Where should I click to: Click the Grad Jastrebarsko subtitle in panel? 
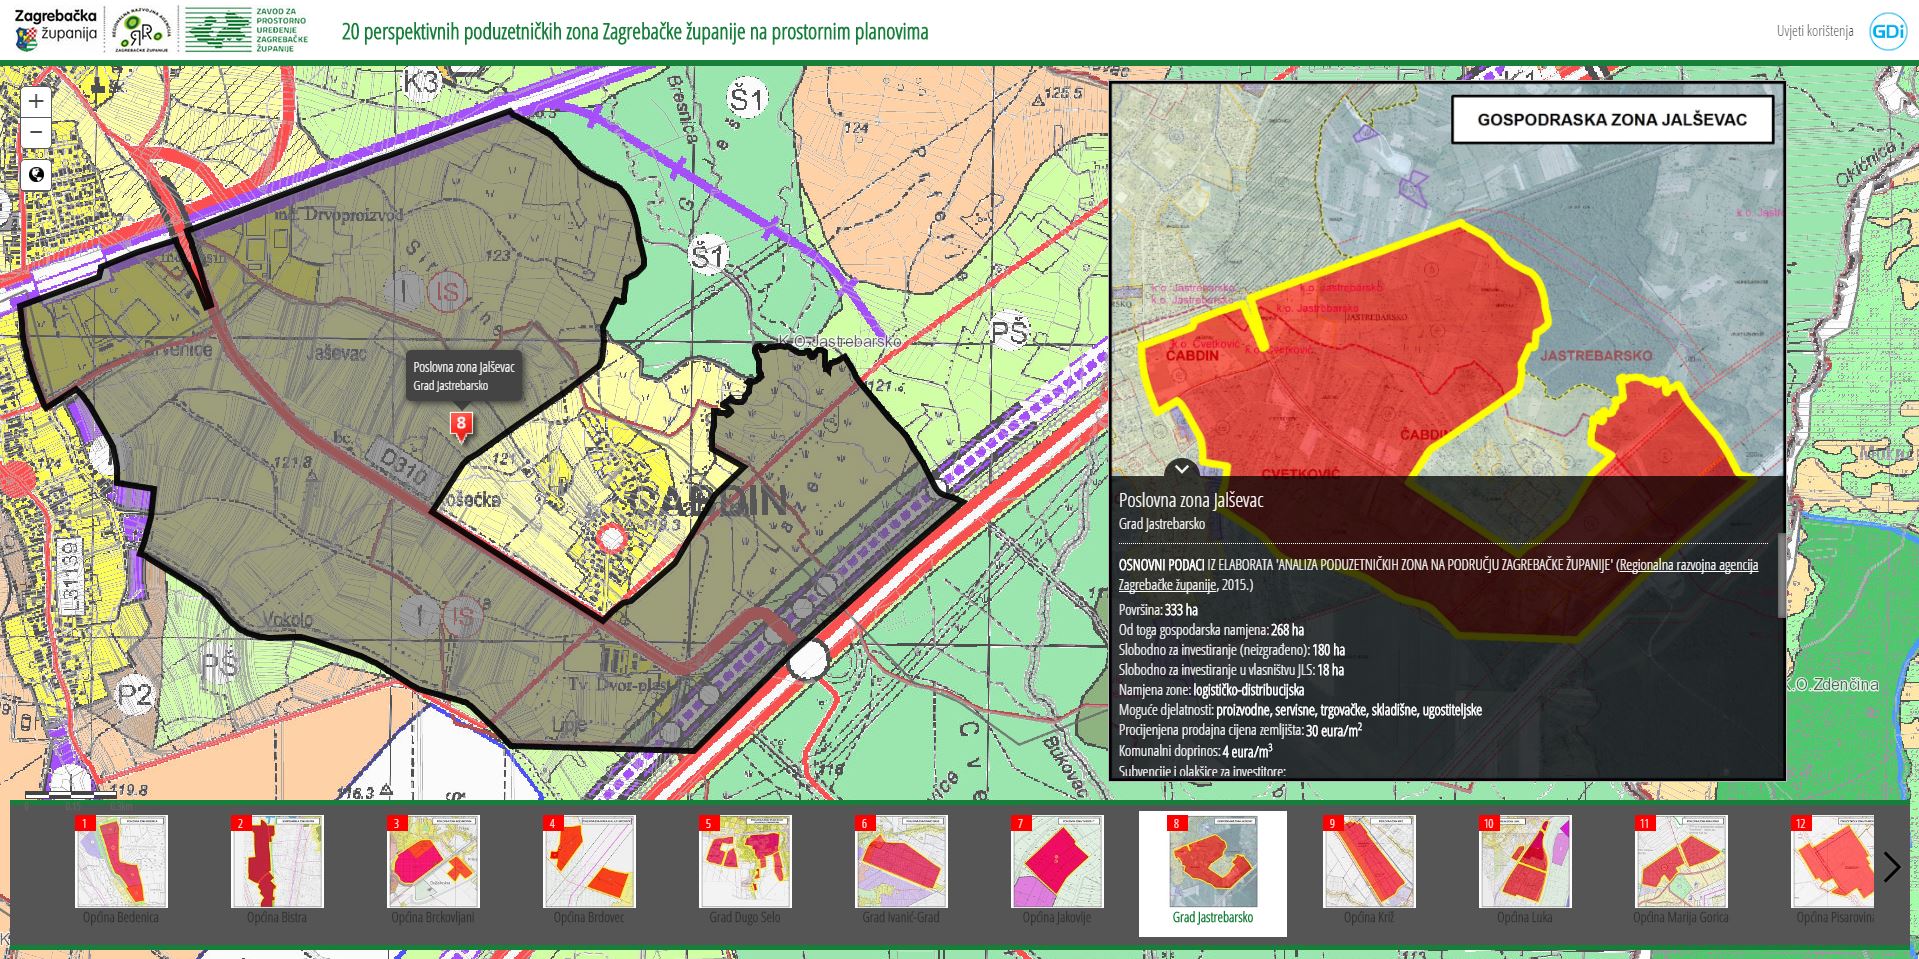click(x=1162, y=524)
